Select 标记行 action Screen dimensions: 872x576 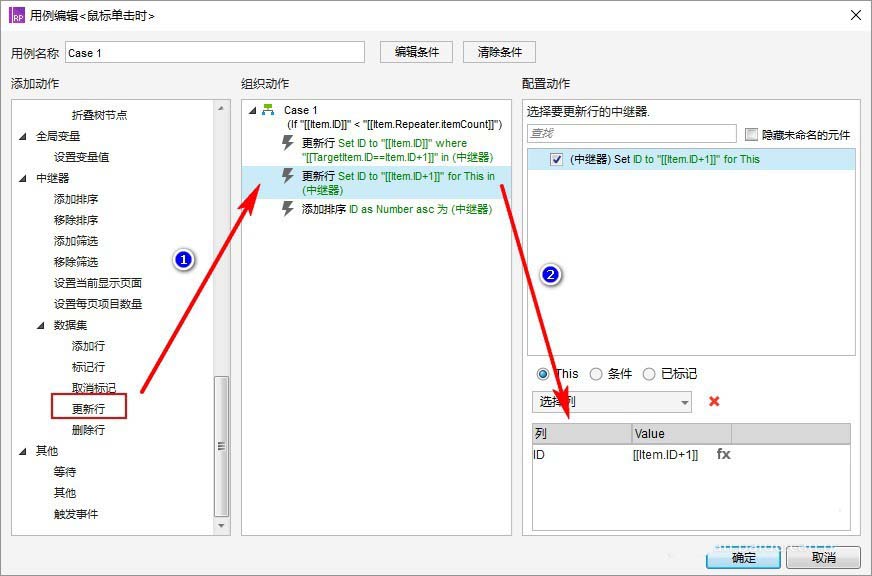(x=88, y=367)
